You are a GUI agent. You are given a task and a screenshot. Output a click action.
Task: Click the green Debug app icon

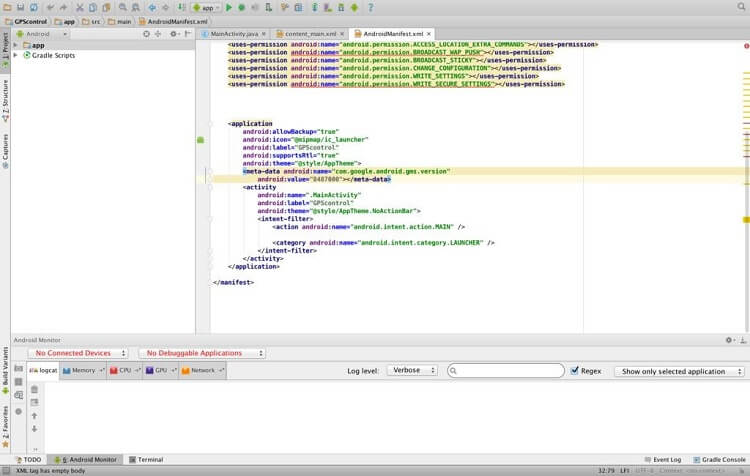[x=242, y=7]
